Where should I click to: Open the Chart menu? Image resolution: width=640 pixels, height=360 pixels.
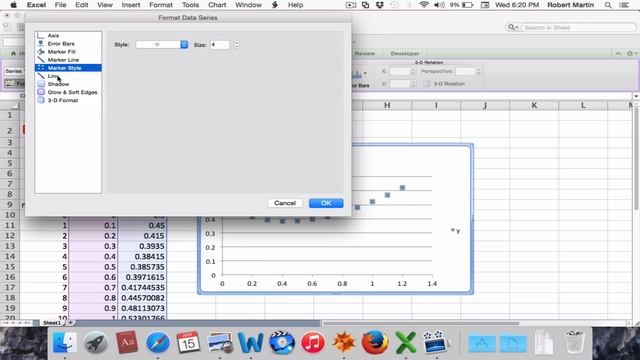click(x=217, y=5)
